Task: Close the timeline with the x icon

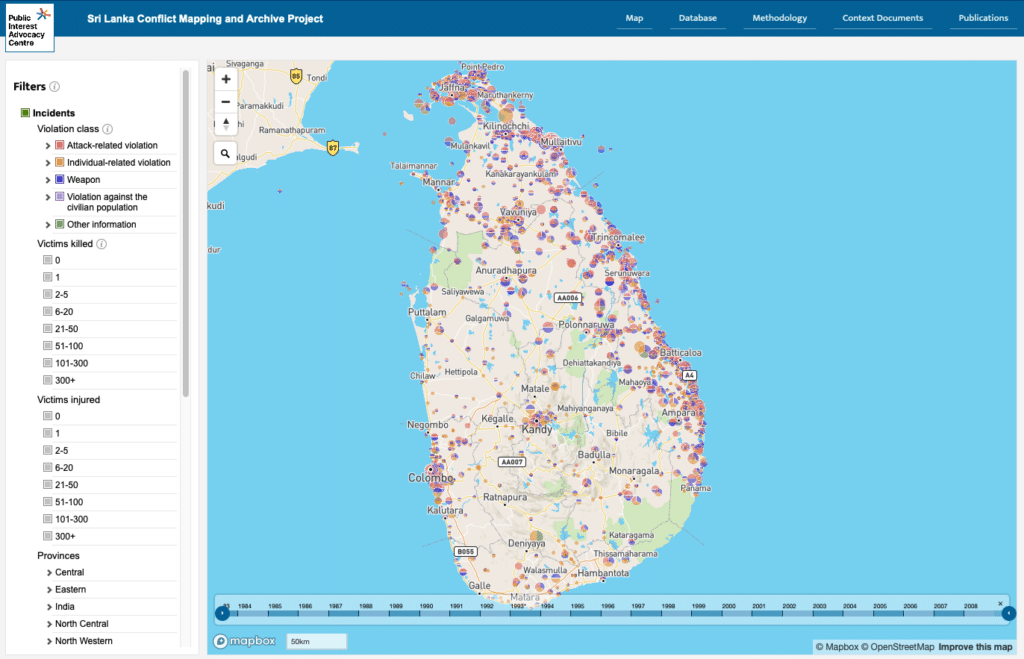Action: [x=1000, y=603]
